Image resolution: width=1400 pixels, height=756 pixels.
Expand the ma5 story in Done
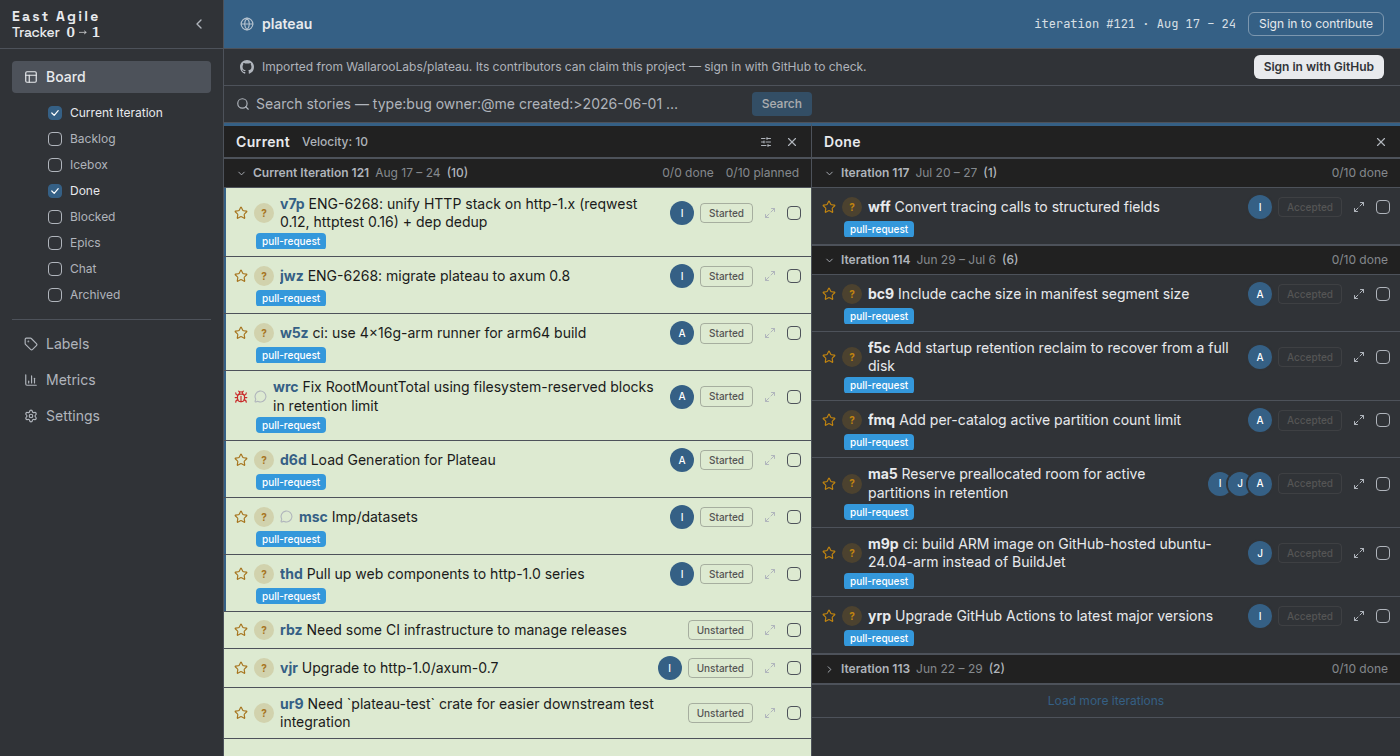pos(1359,483)
